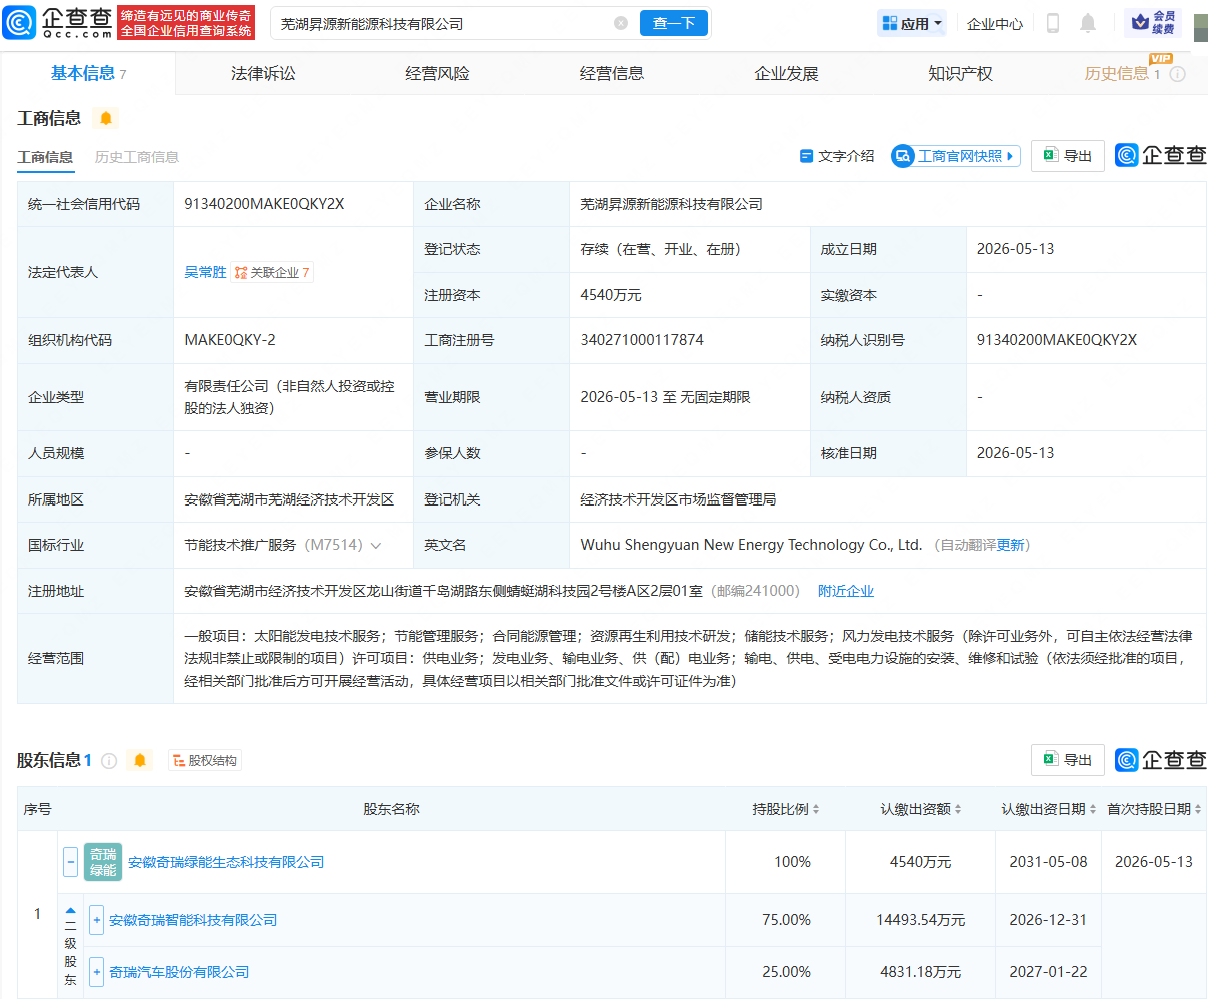Sort by 认缴出资日期 column
The height and width of the screenshot is (999, 1208).
click(1093, 809)
